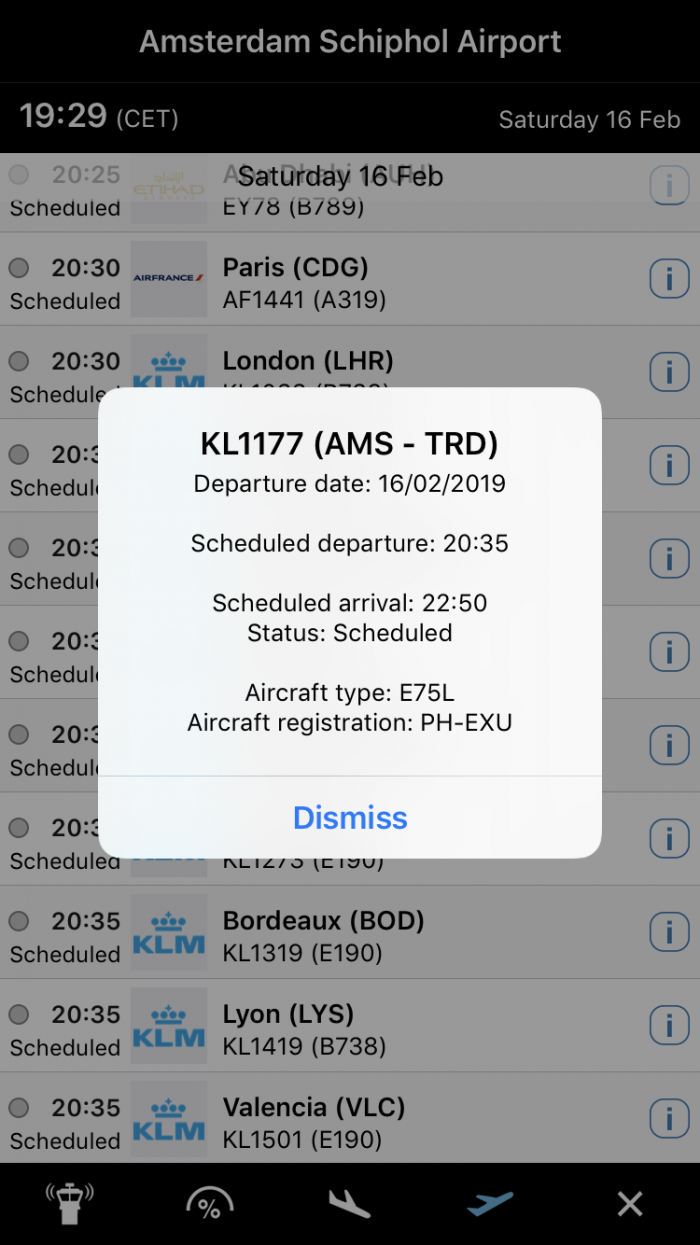The image size is (700, 1245).
Task: Open the Valencia (VLC) flight row
Action: [x=400, y=1121]
